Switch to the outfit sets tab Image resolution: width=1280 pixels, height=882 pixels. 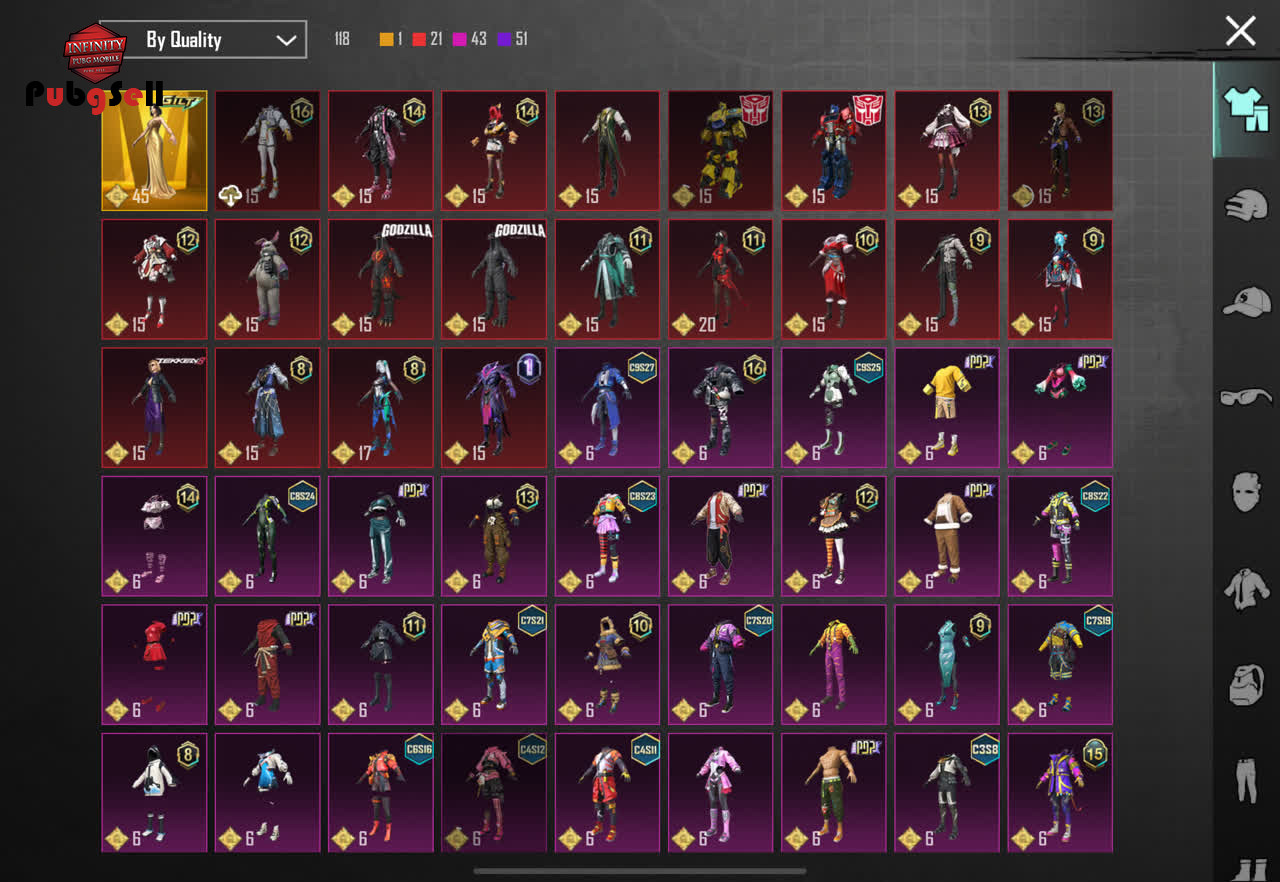point(1246,110)
